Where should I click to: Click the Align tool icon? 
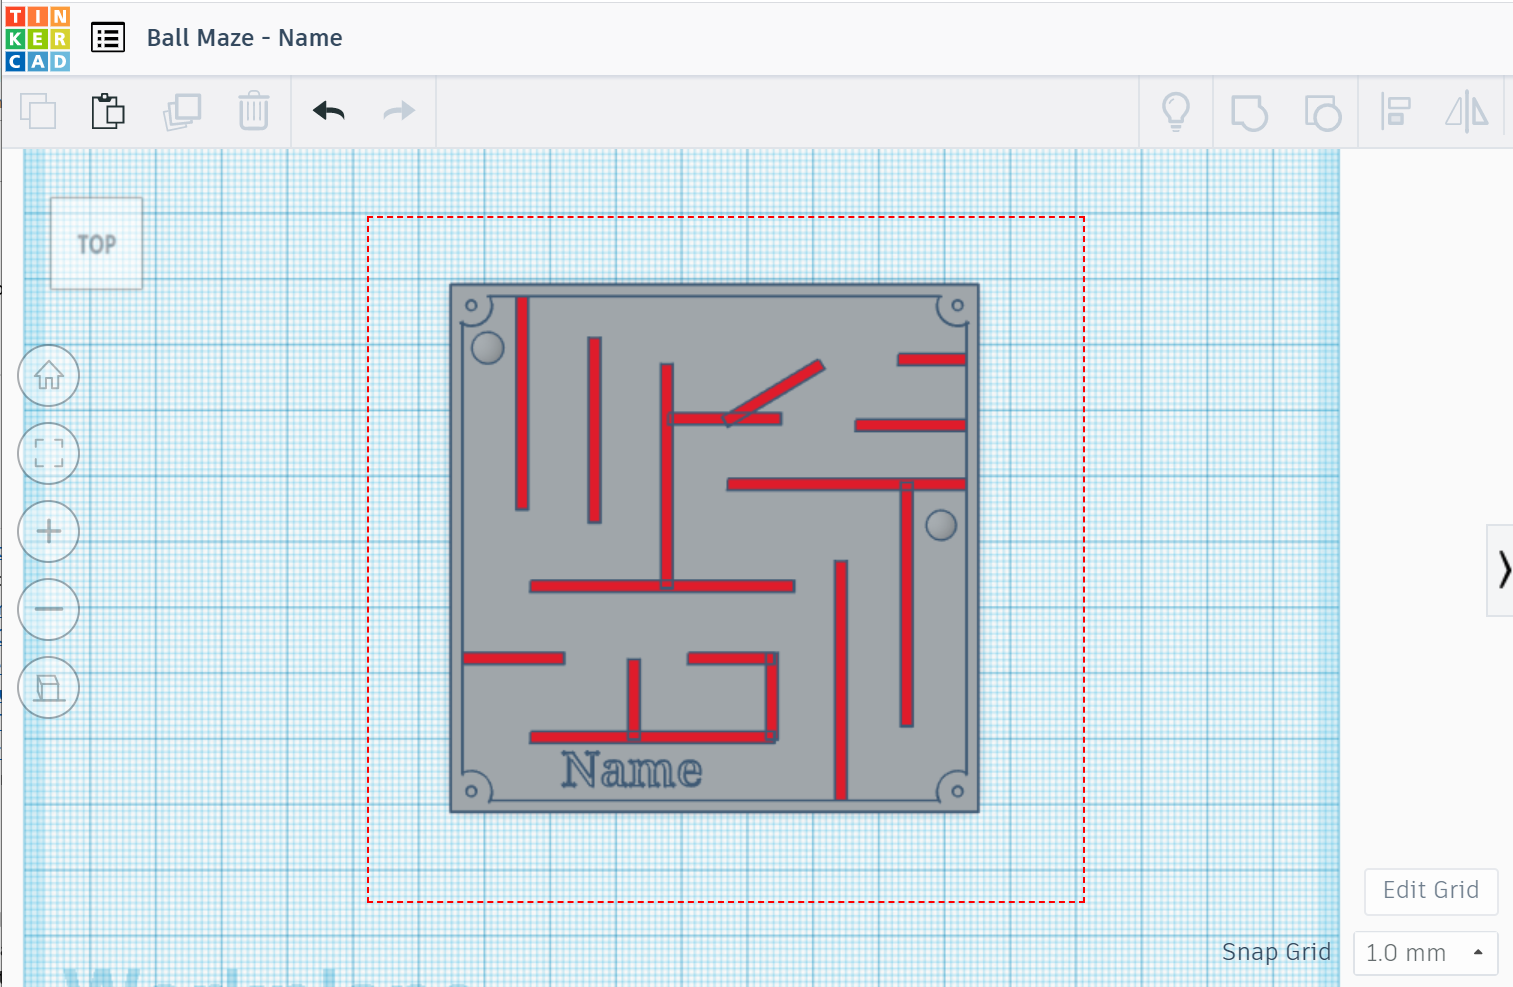(1395, 111)
